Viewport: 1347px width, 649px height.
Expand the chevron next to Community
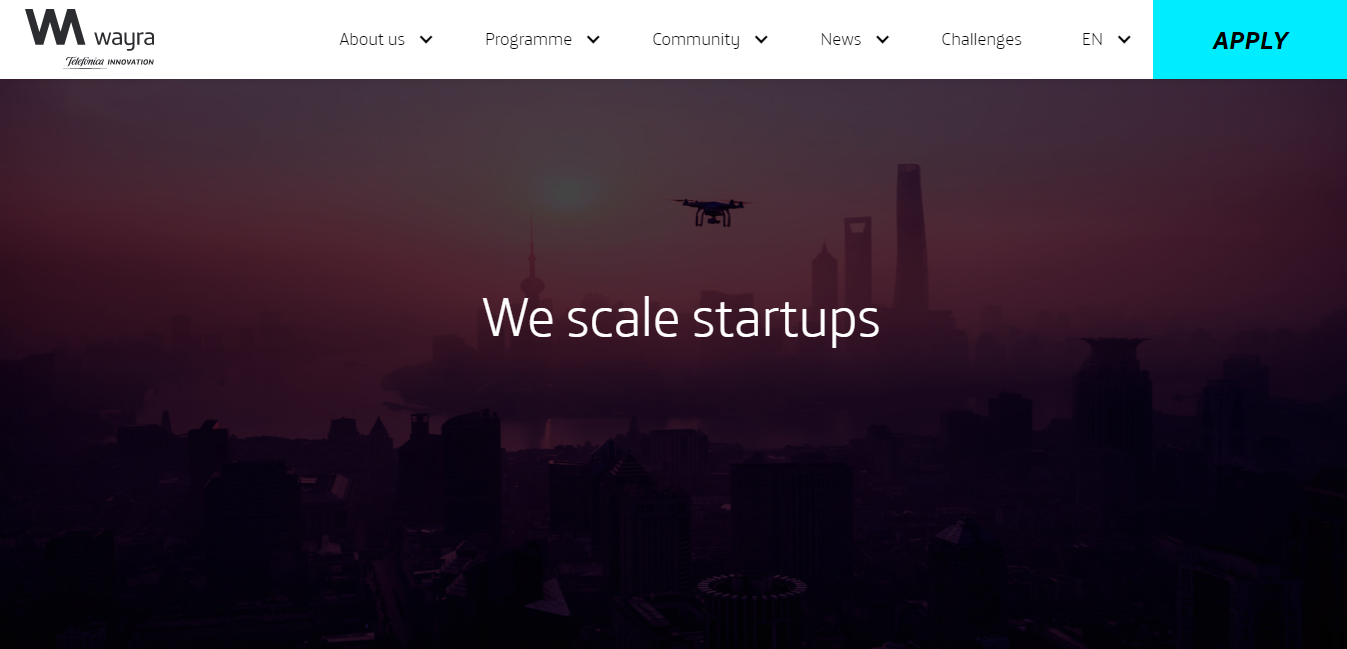(x=761, y=39)
